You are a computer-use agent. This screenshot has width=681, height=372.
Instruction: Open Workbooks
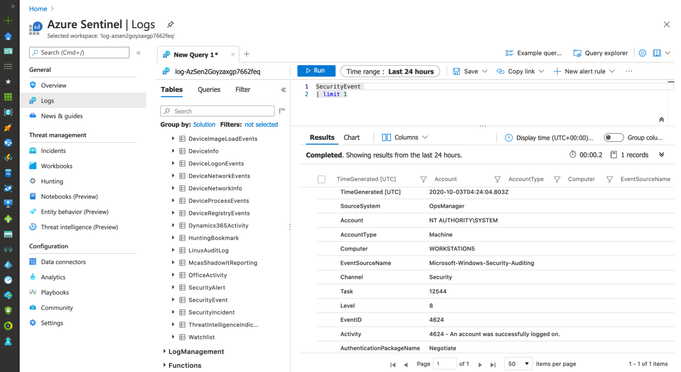coord(56,166)
